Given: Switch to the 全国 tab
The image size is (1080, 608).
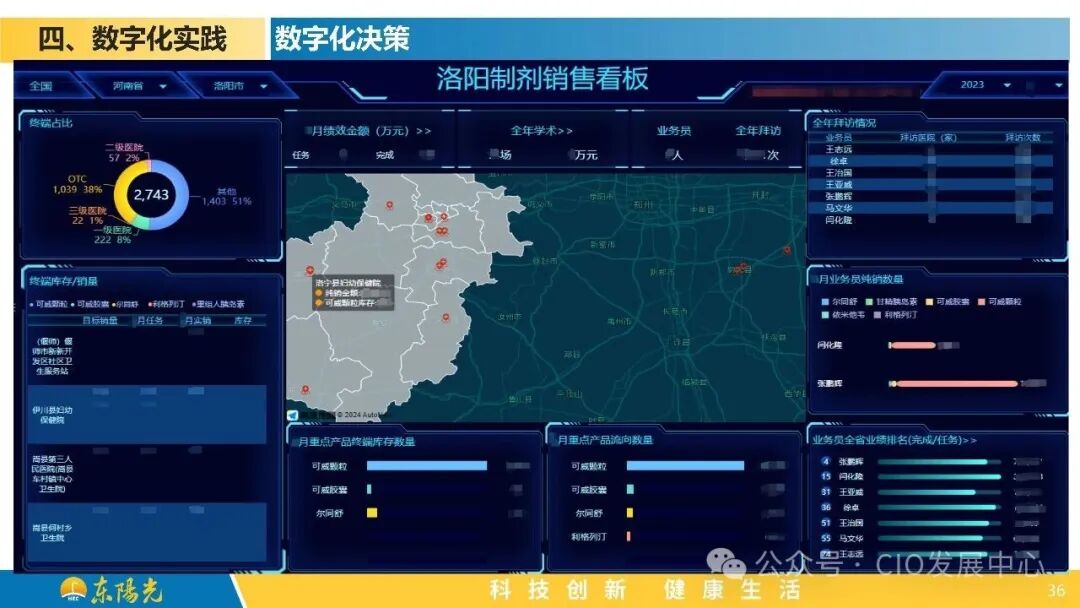Looking at the screenshot, I should 41,86.
